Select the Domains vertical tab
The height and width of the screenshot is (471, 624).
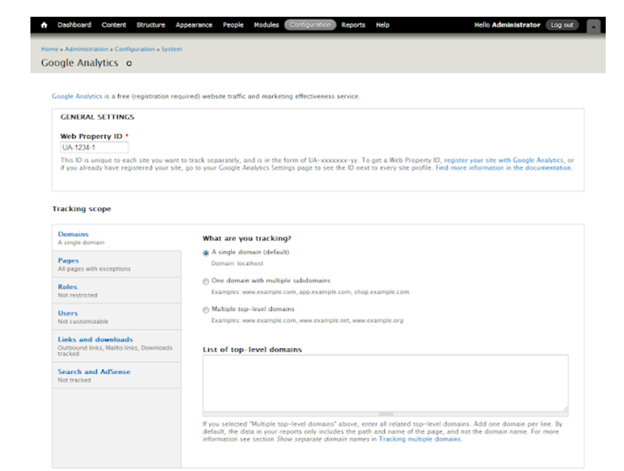[117, 238]
